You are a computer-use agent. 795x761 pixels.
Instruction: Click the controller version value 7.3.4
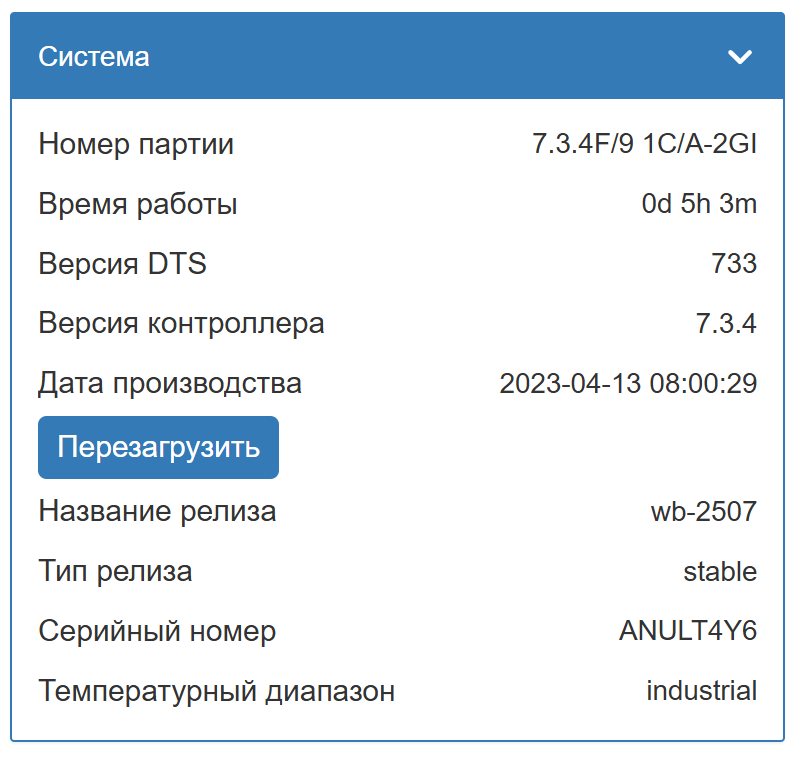726,324
